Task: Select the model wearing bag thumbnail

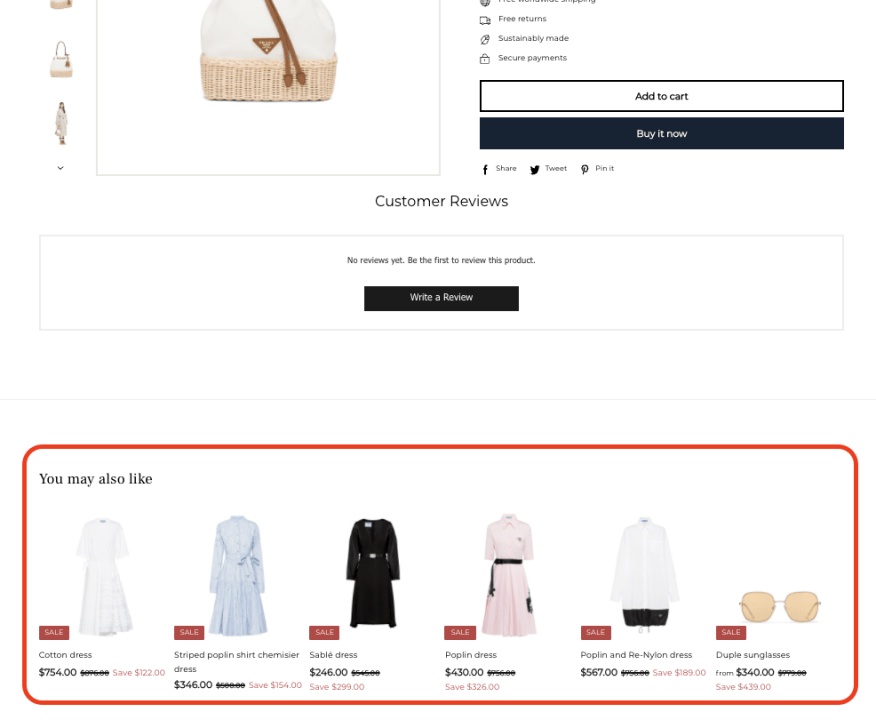Action: [x=61, y=123]
